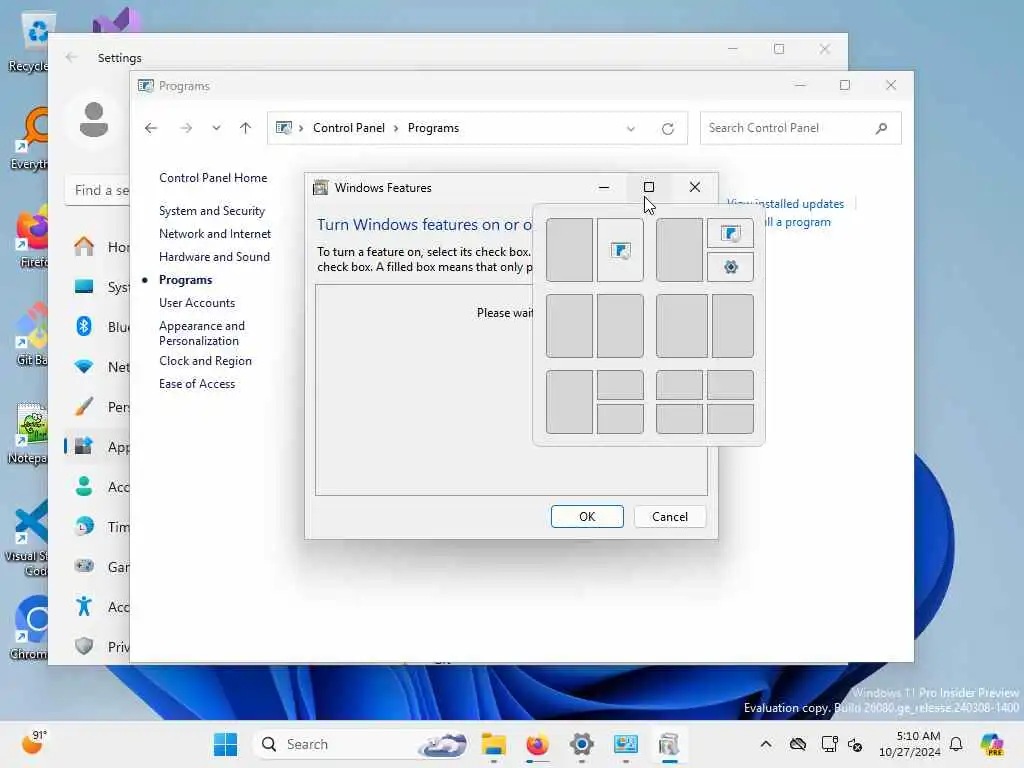Viewport: 1024px width, 768px height.
Task: Open Bluetooth in Settings sidebar
Action: click(x=97, y=327)
